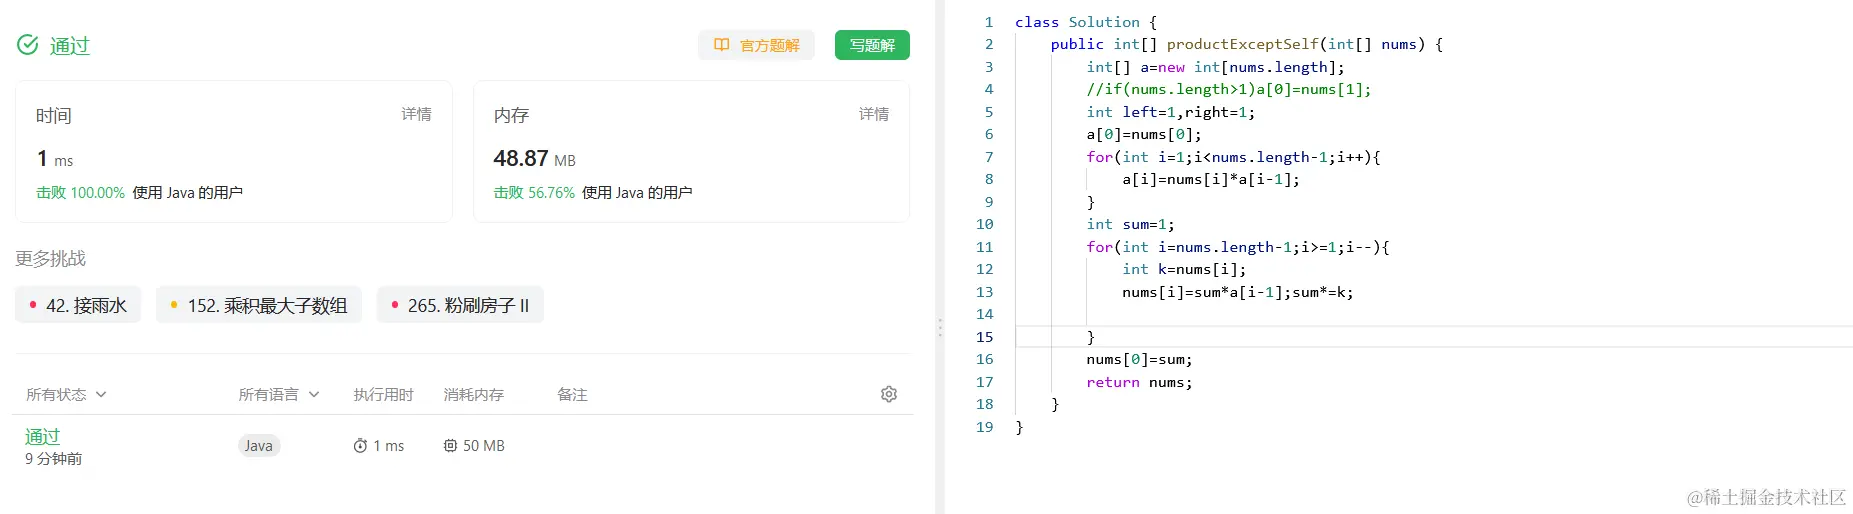Click the commented-out if line in the code
1853x514 pixels.
(1229, 89)
